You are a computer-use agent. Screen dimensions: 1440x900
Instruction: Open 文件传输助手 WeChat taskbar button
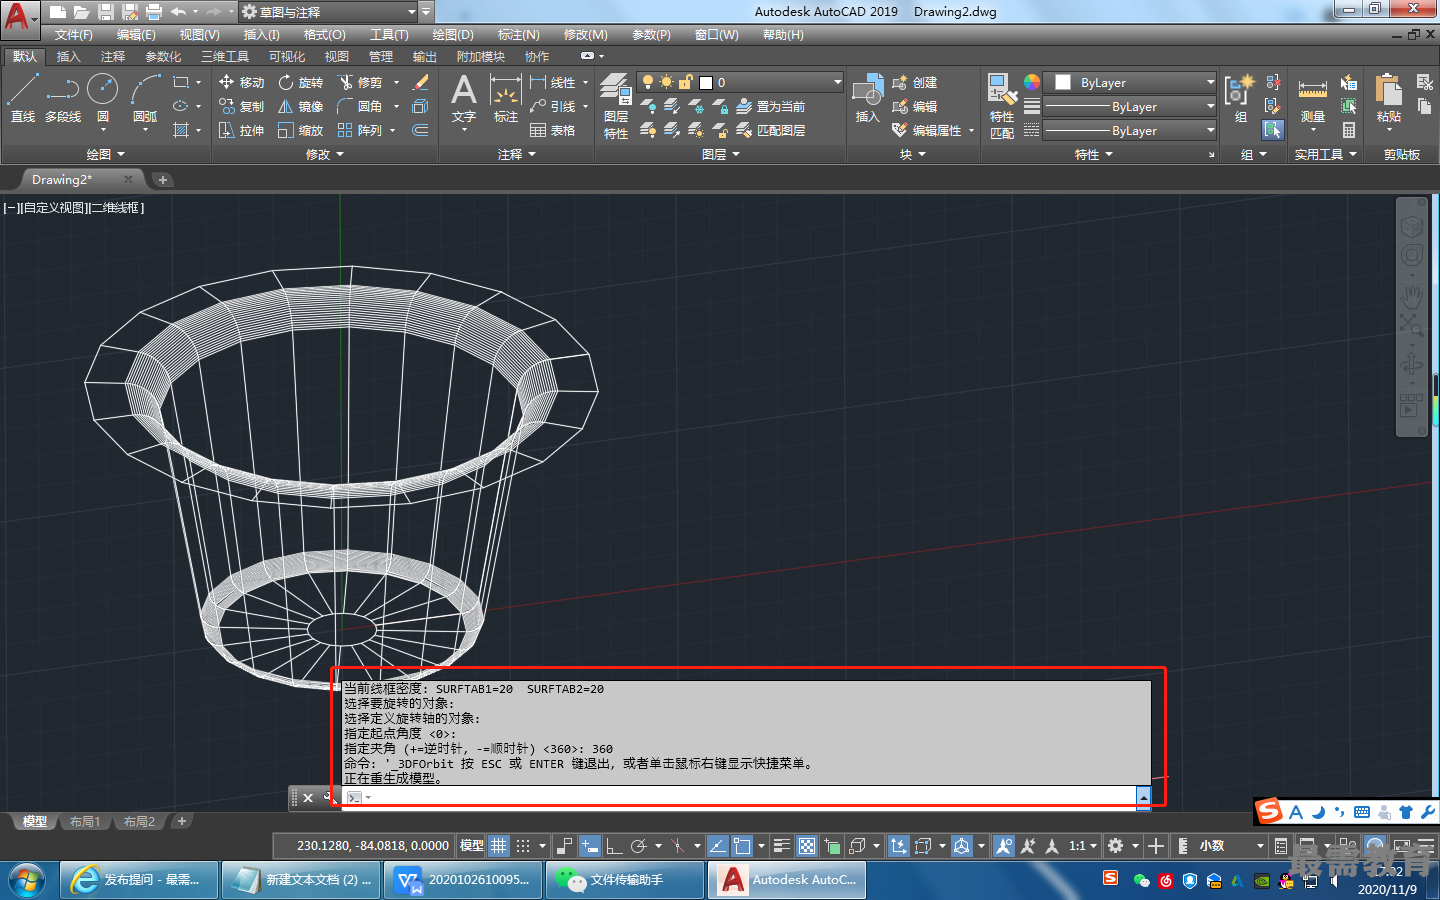coord(624,880)
